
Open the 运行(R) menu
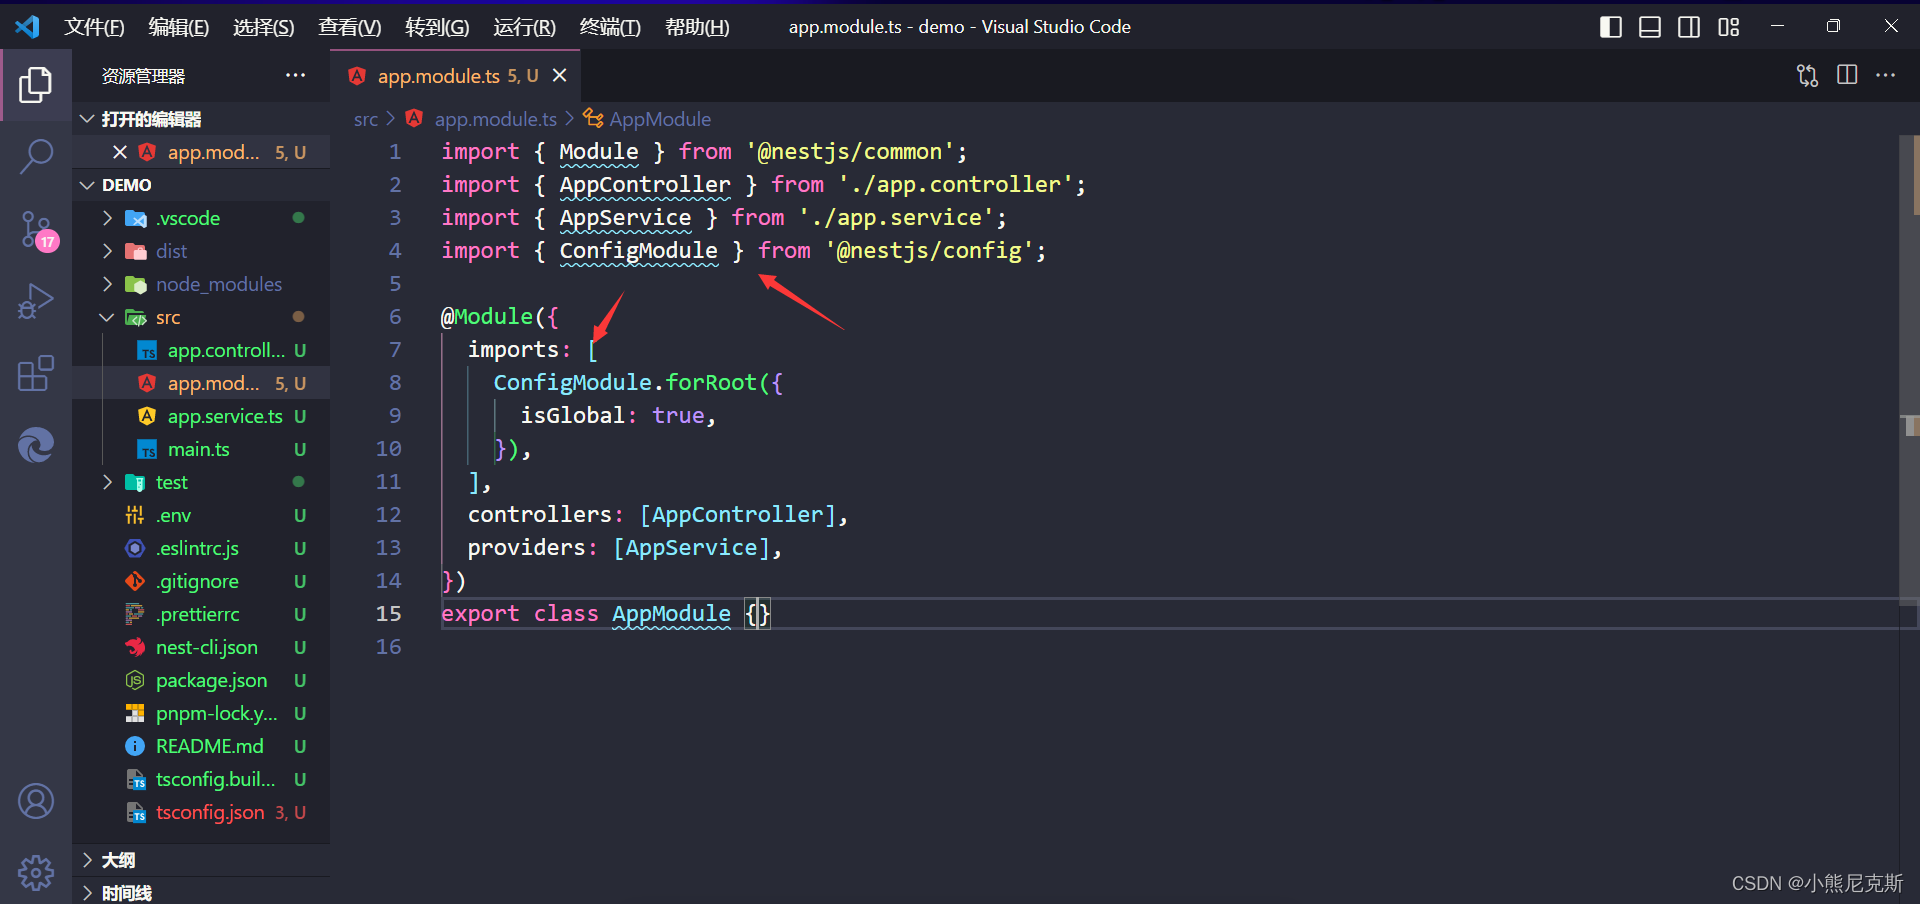[524, 27]
